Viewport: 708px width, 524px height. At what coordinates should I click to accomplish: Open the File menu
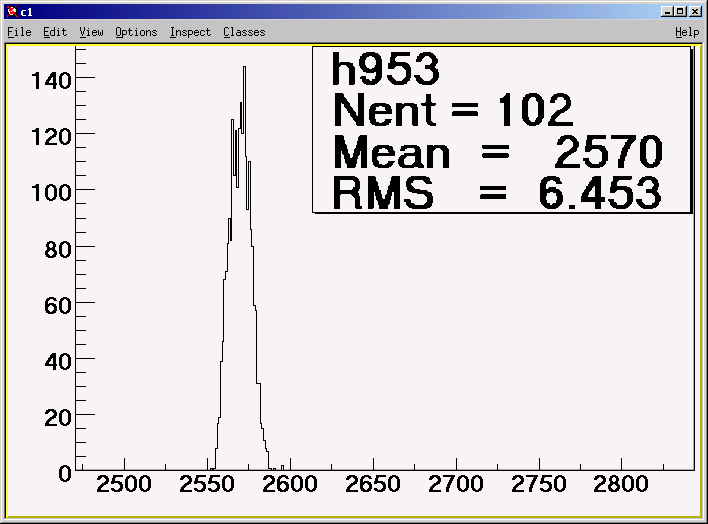click(19, 32)
